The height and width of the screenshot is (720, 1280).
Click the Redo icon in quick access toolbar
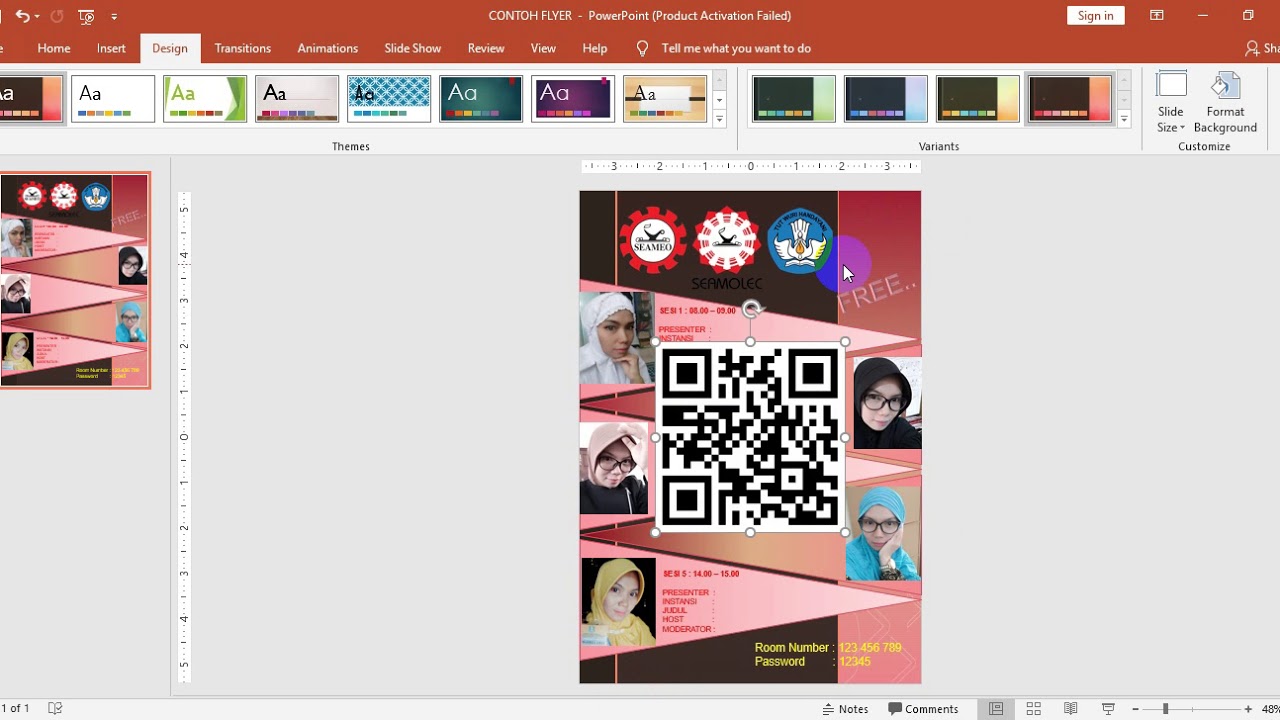[57, 16]
